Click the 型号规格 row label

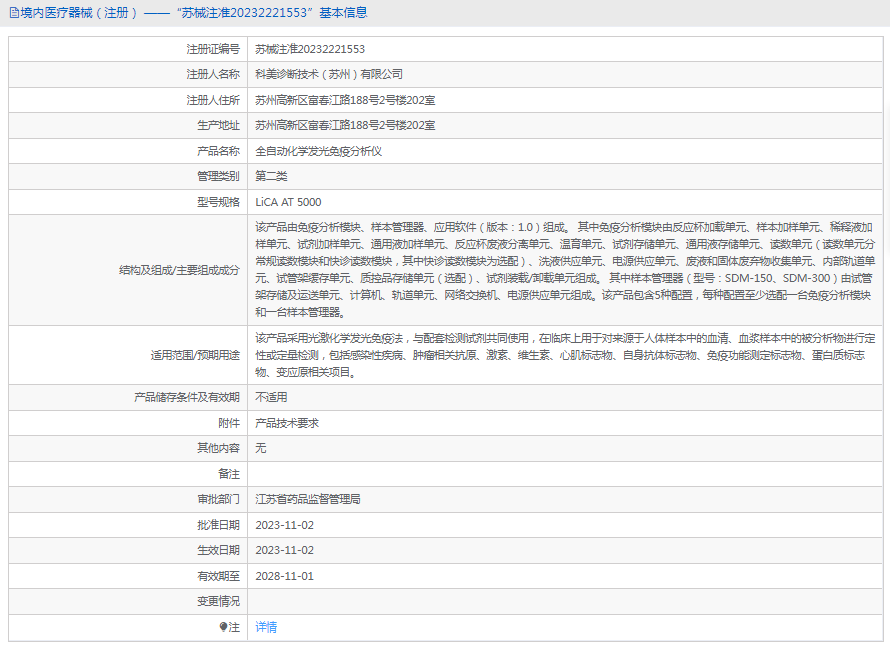pyautogui.click(x=218, y=202)
